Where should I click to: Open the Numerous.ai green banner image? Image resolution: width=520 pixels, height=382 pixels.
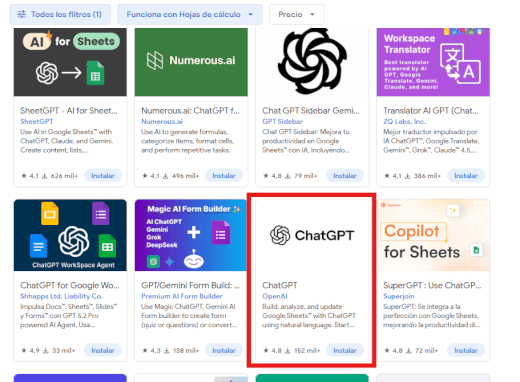[191, 62]
